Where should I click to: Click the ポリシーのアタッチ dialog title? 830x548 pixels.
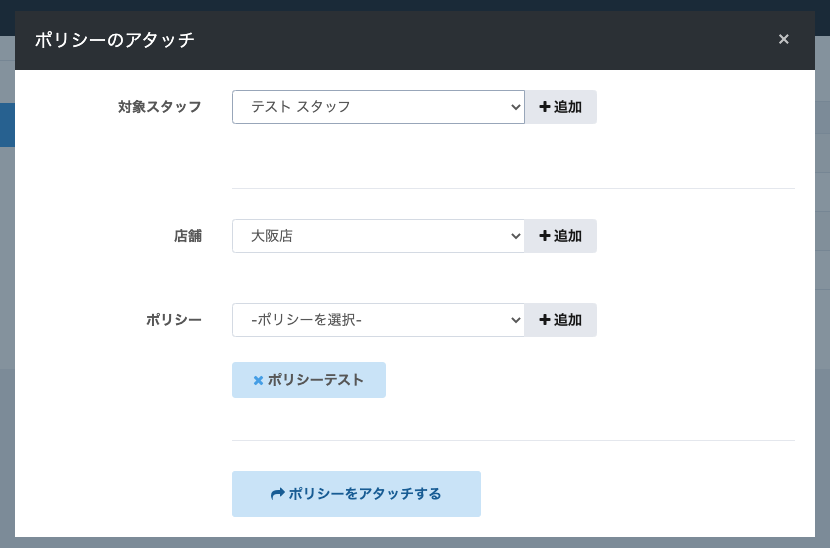114,40
